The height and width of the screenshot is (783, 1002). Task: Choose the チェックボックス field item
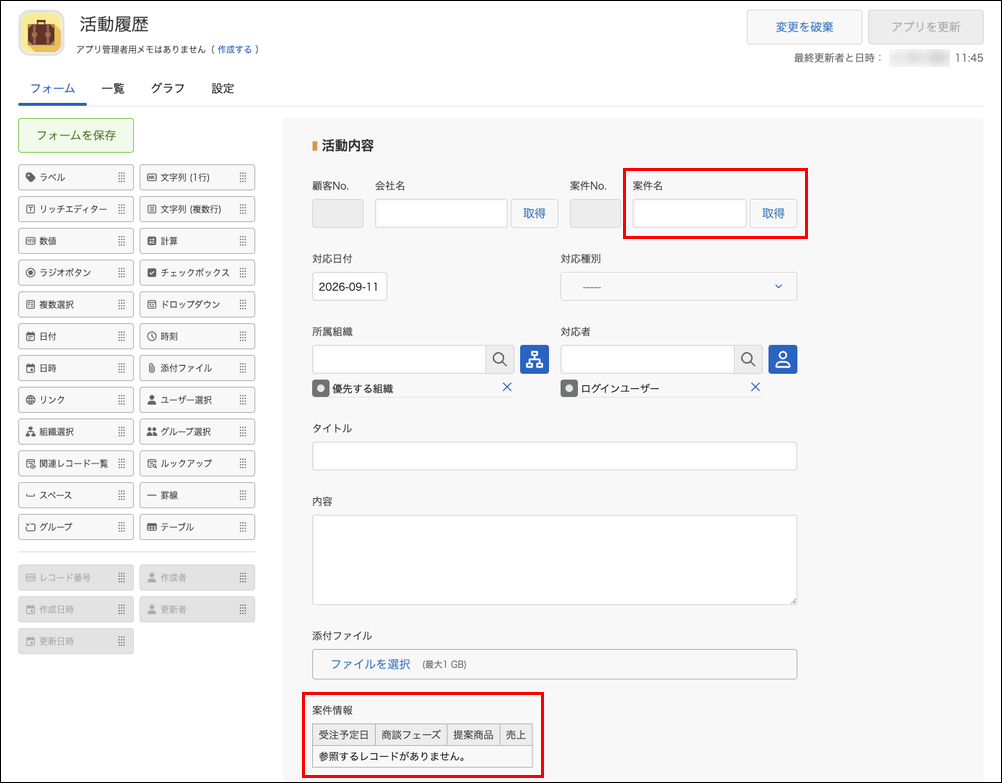pyautogui.click(x=197, y=272)
